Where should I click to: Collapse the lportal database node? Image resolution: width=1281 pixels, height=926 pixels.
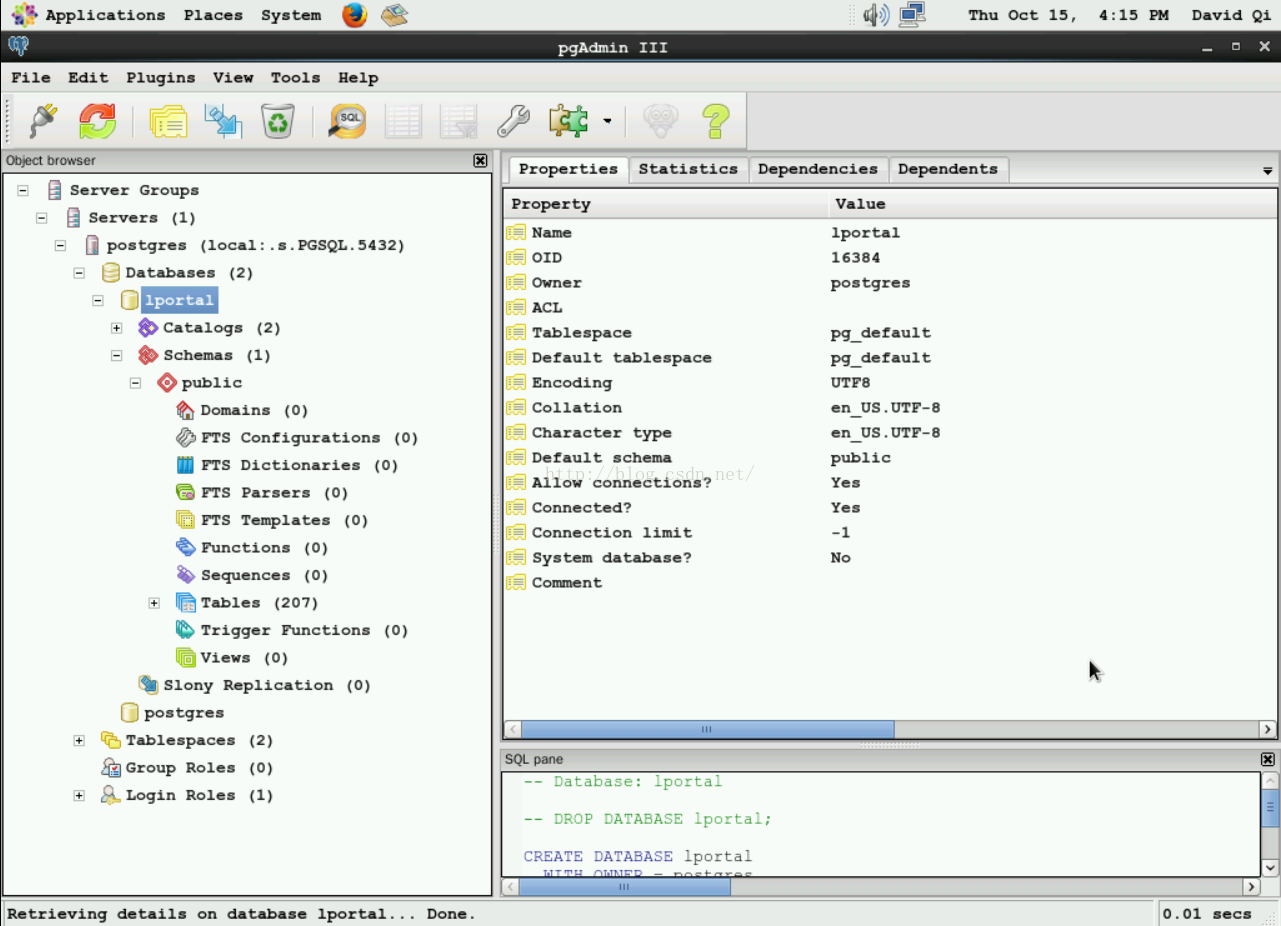coord(98,300)
